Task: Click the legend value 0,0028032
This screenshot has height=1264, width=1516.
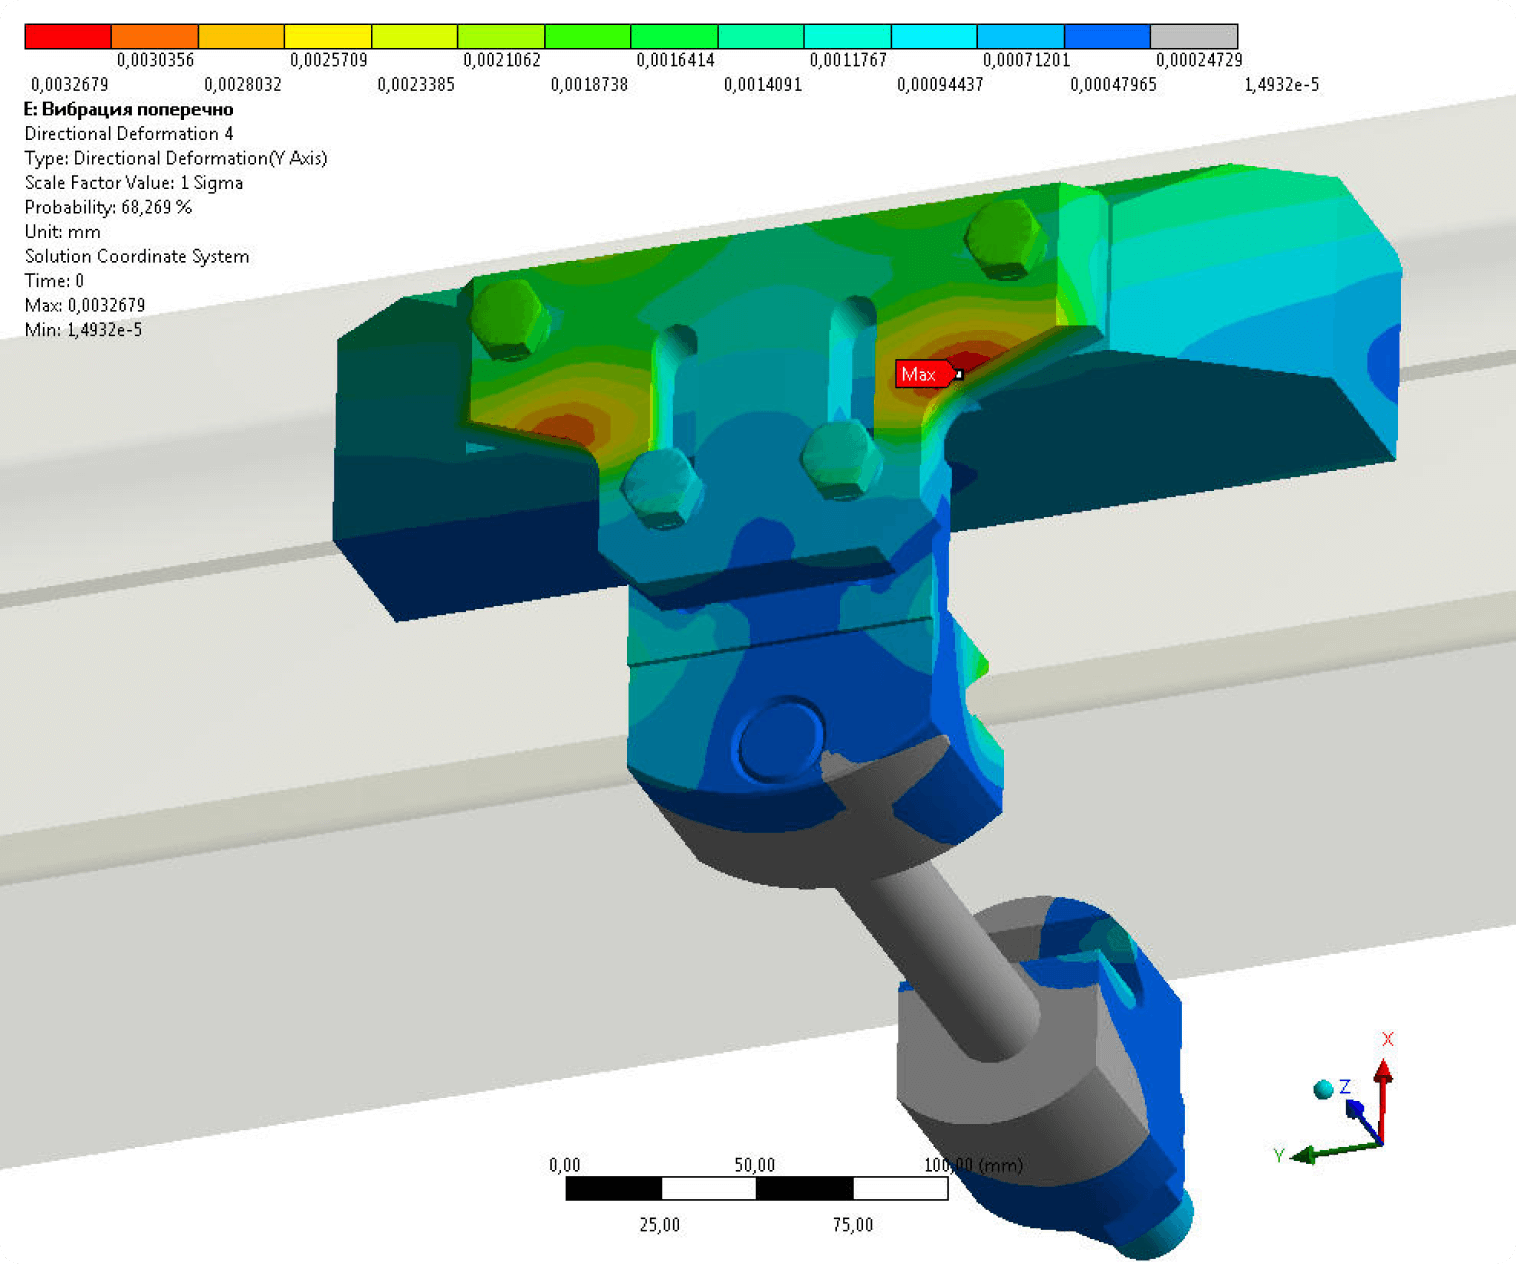Action: tap(242, 85)
